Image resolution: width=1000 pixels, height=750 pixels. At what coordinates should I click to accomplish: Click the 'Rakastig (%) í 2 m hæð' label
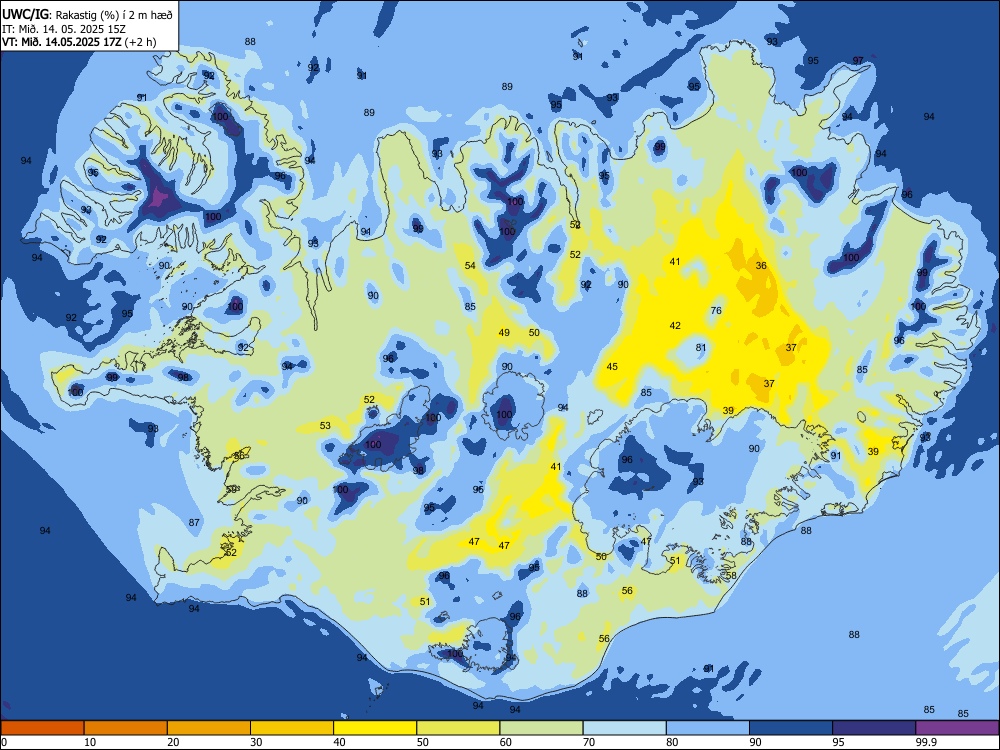[x=114, y=15]
